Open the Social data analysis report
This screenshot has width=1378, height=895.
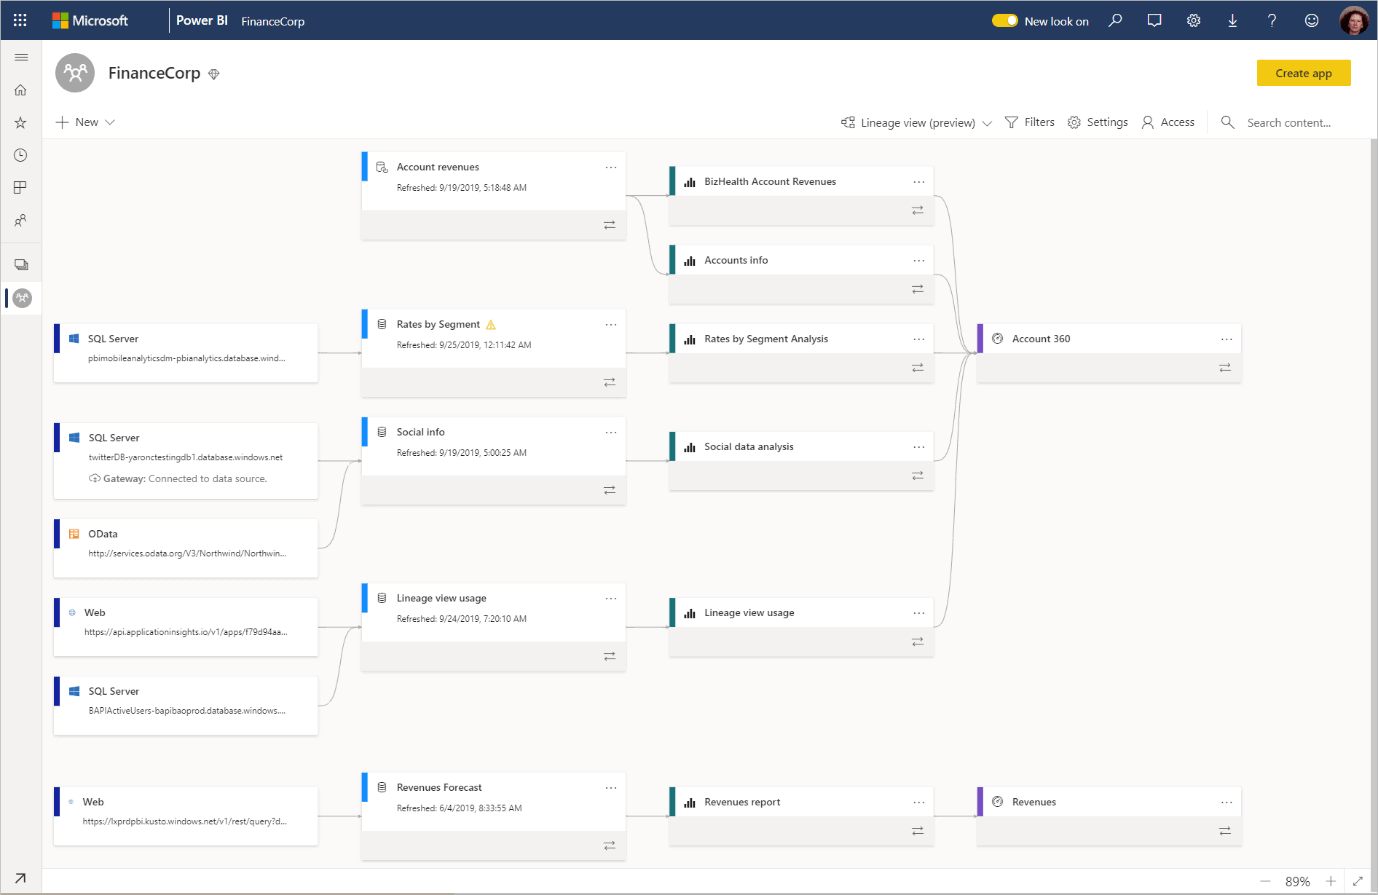pos(749,447)
